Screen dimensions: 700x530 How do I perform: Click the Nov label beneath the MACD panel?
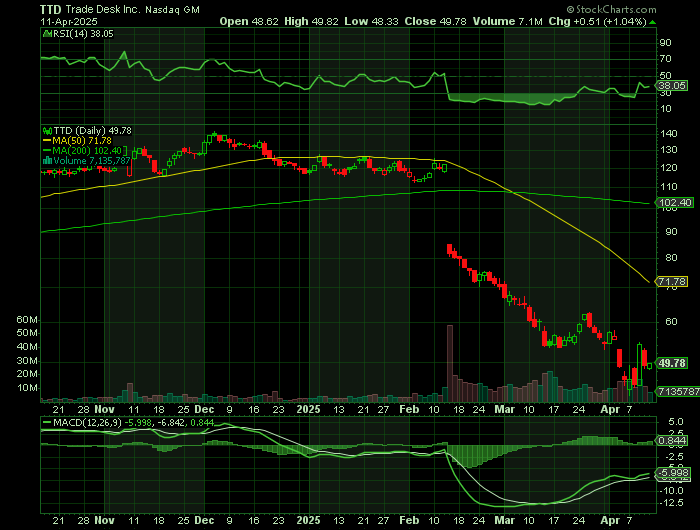[104, 520]
